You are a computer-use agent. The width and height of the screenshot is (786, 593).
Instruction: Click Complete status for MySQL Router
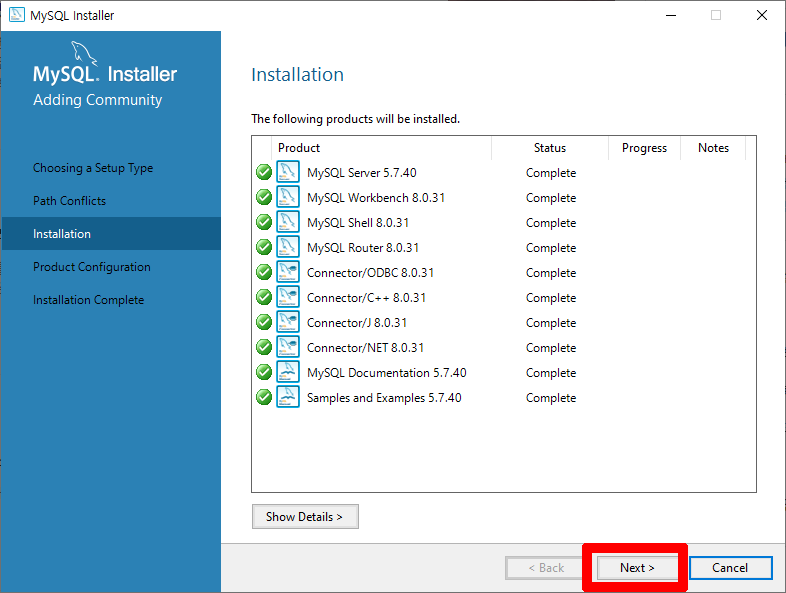[x=551, y=249]
